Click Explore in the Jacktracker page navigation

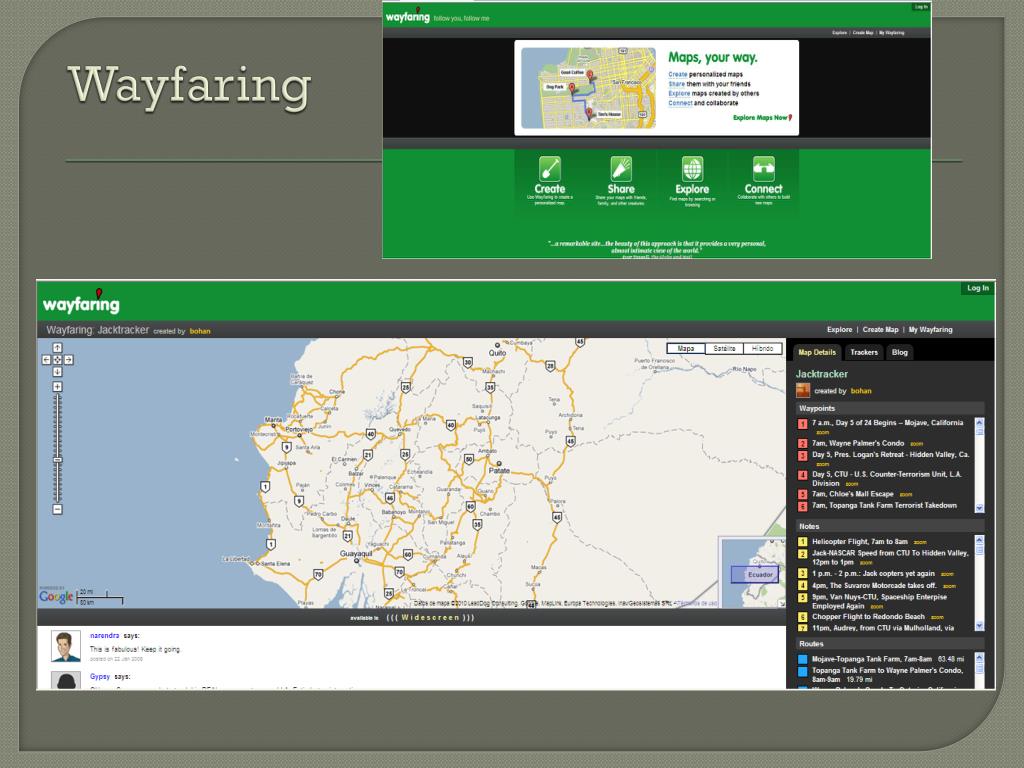coord(839,330)
